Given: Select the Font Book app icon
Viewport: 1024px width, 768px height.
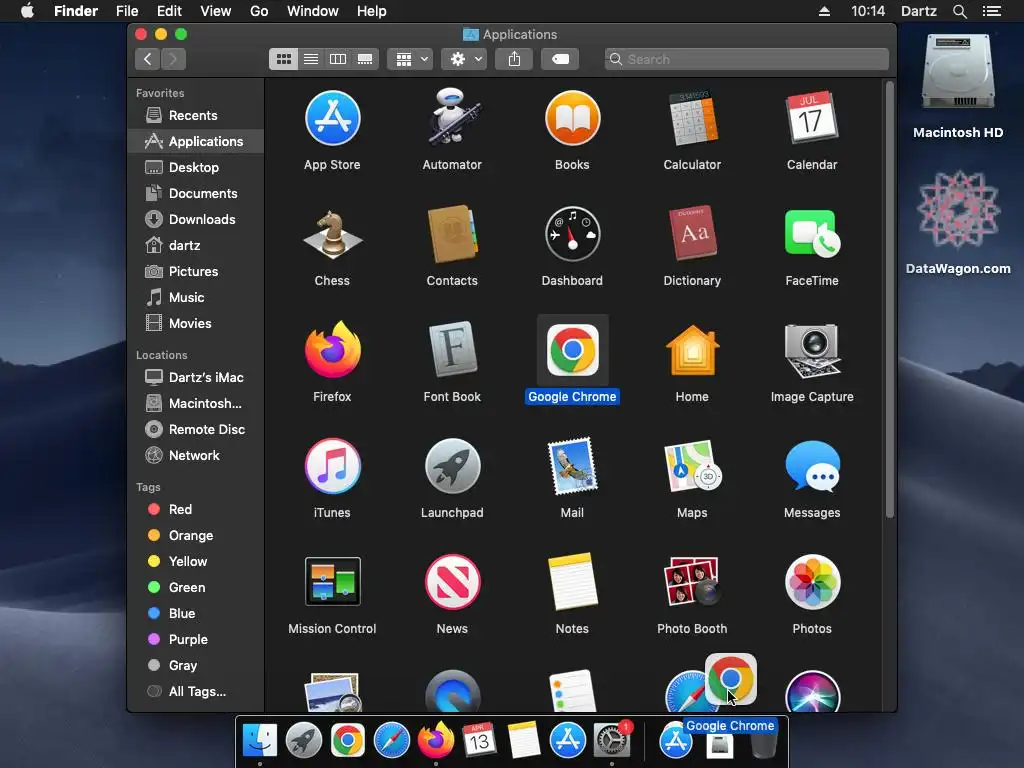Looking at the screenshot, I should coord(452,349).
